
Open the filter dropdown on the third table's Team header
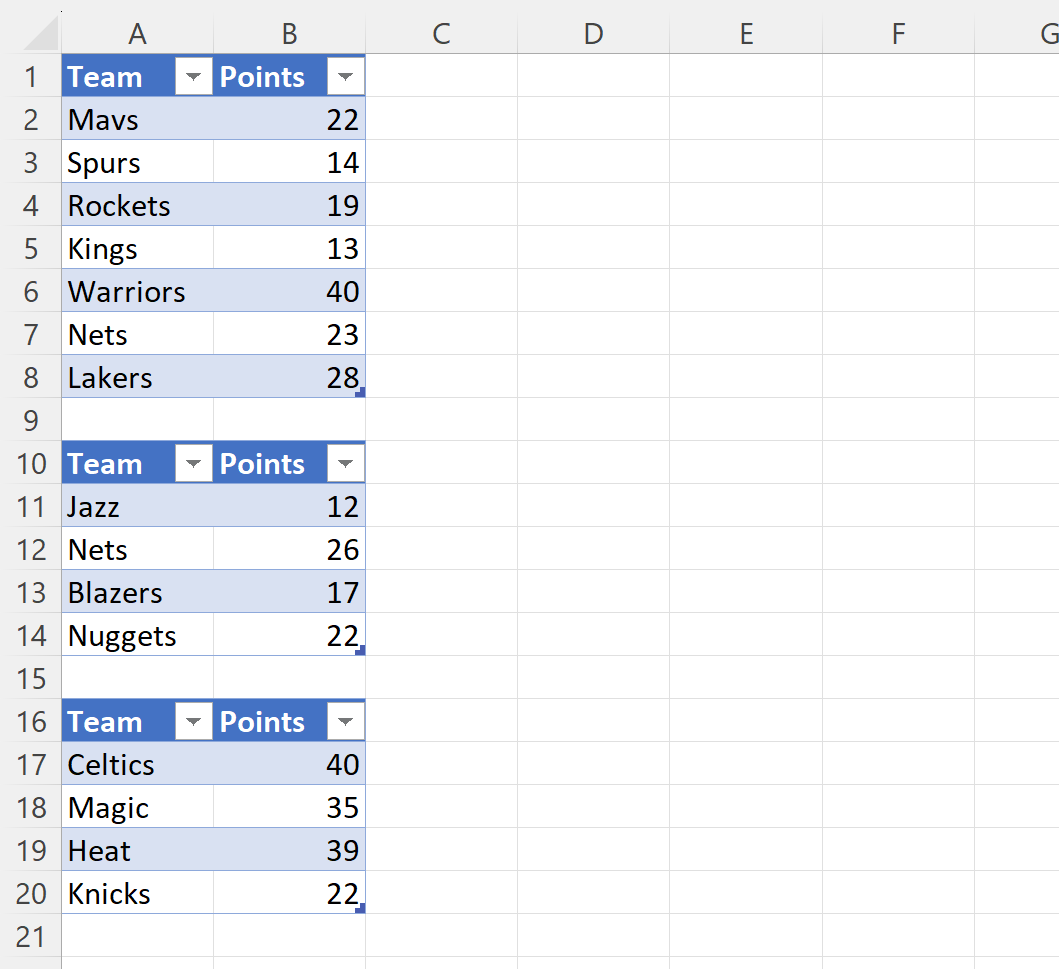(193, 721)
